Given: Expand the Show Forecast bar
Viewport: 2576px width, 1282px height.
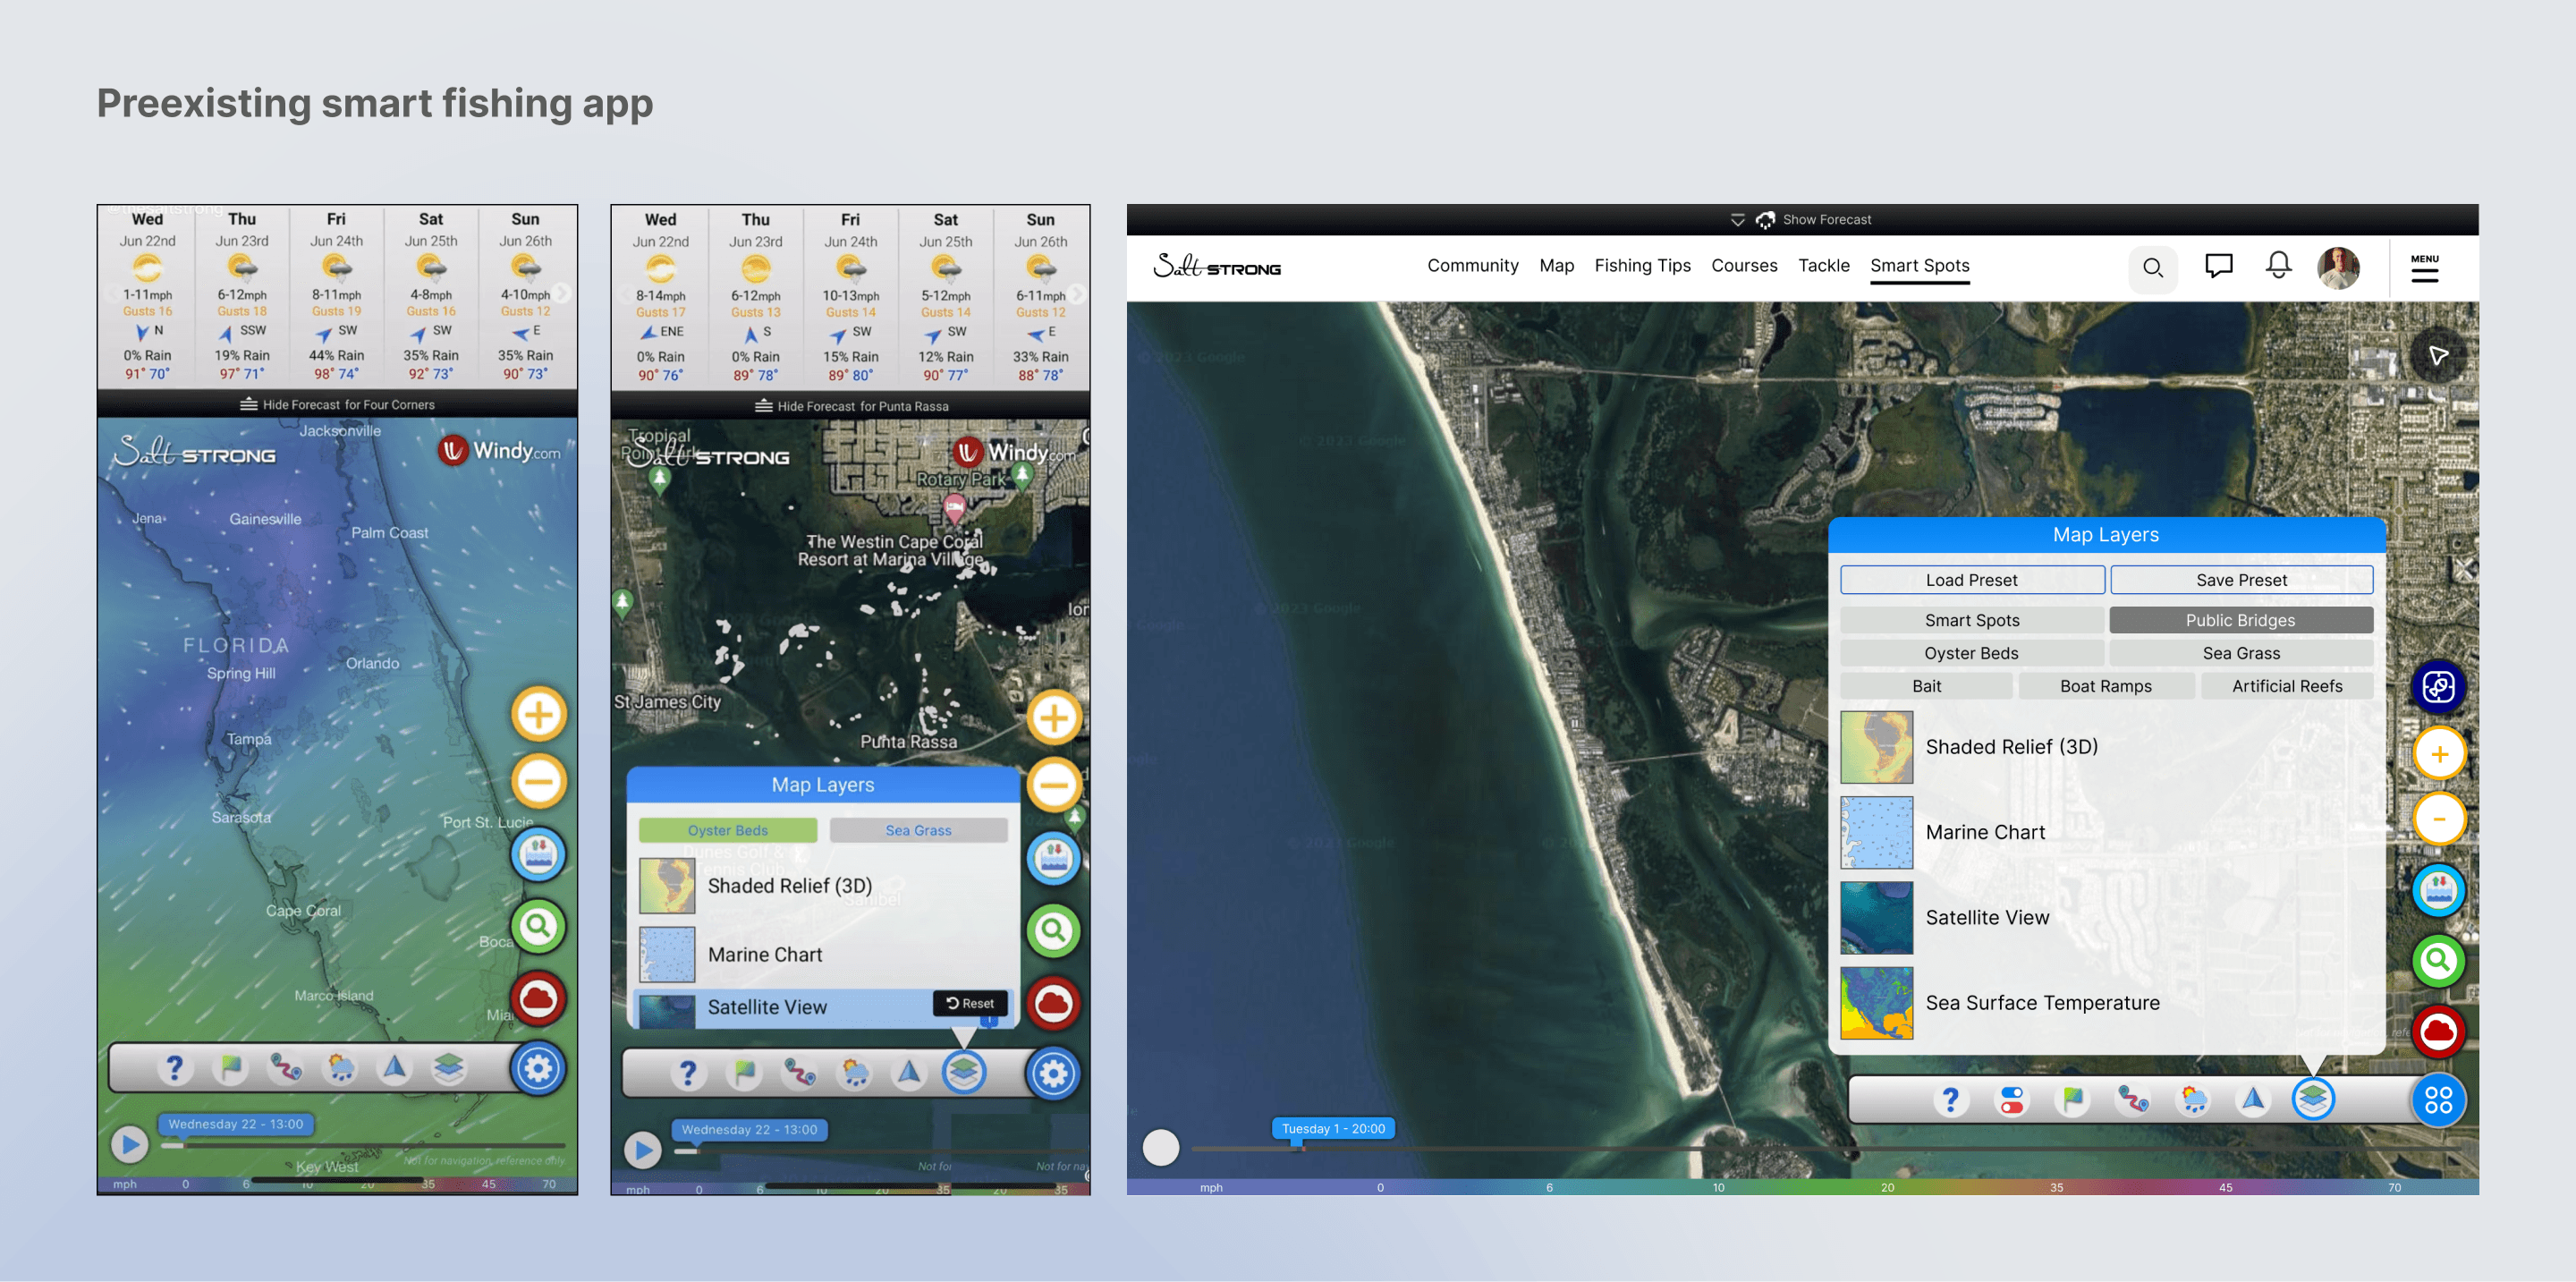Looking at the screenshot, I should (1802, 219).
